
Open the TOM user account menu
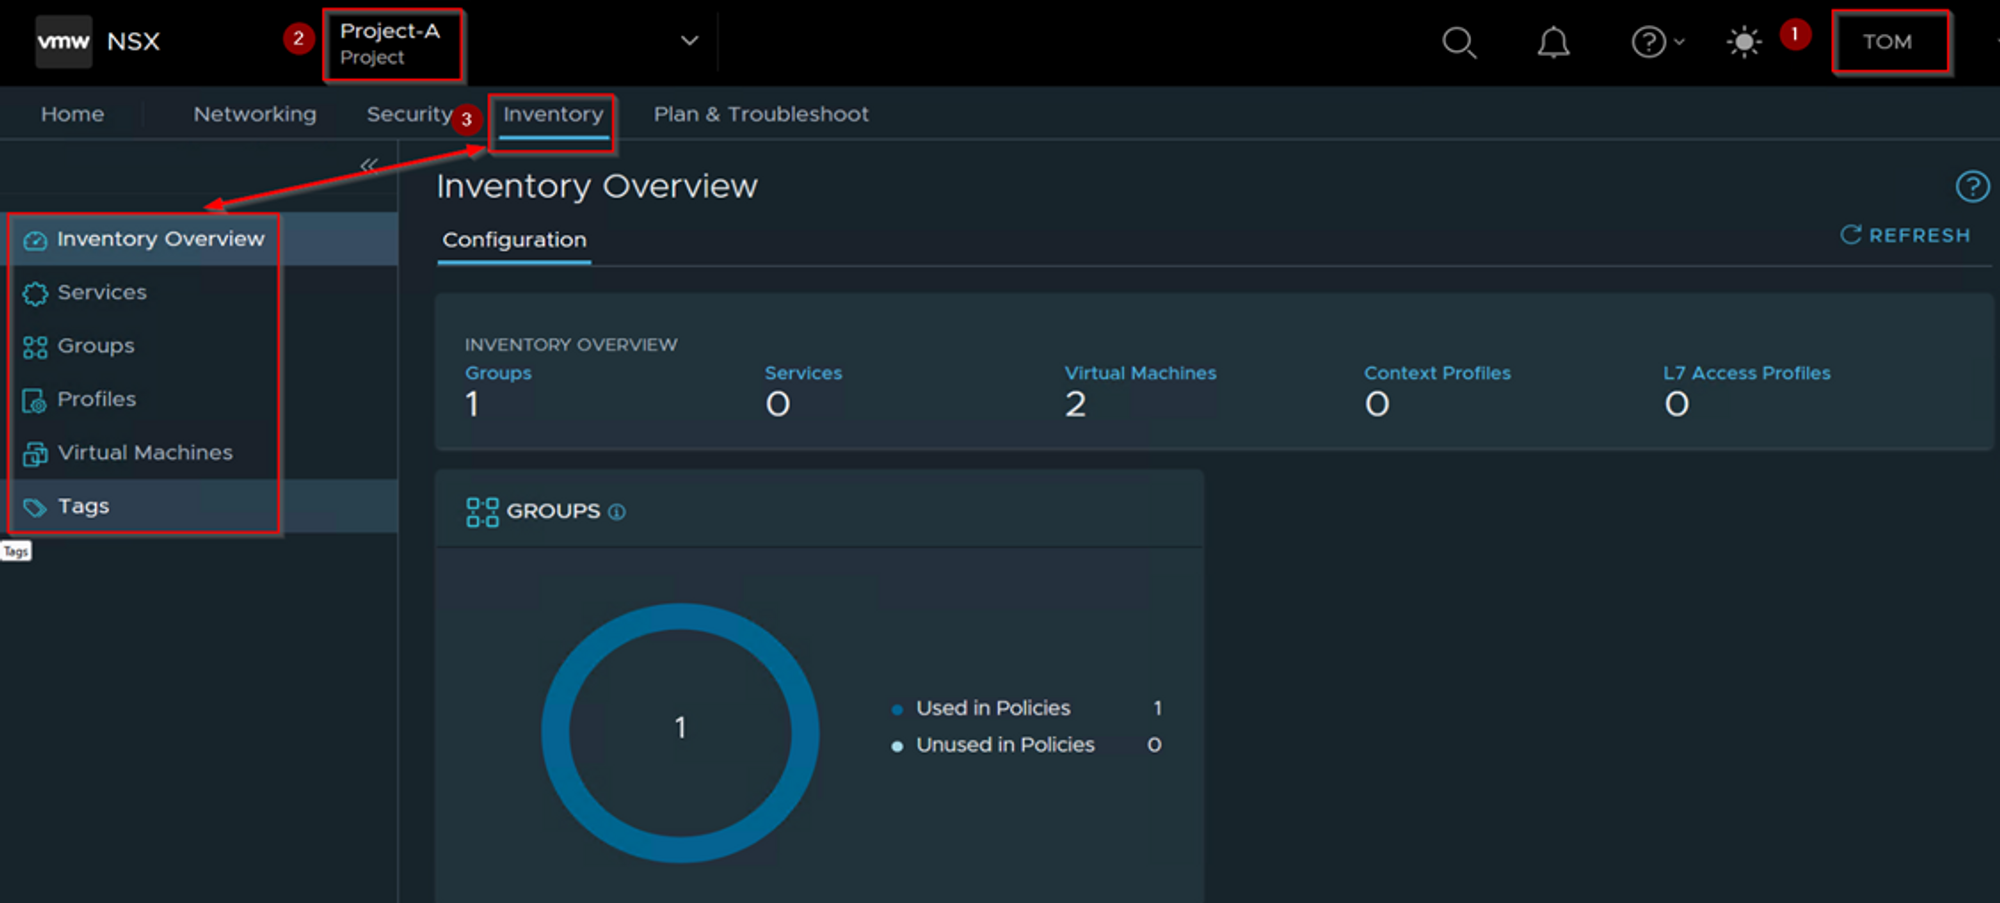pyautogui.click(x=1888, y=42)
